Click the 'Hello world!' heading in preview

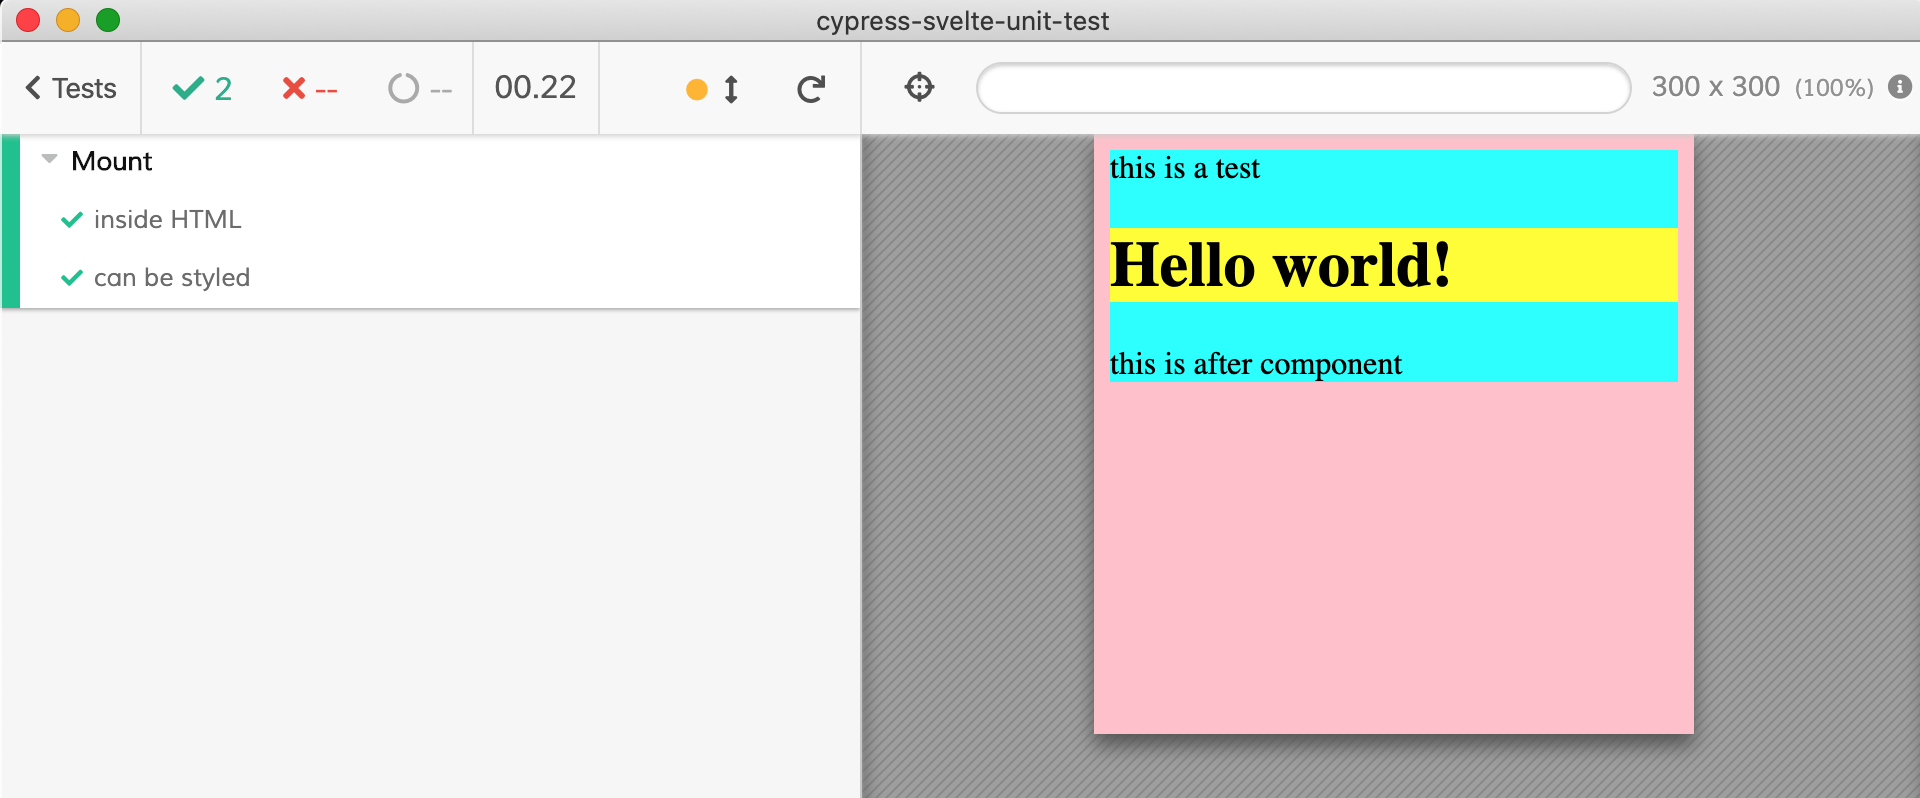coord(1280,265)
